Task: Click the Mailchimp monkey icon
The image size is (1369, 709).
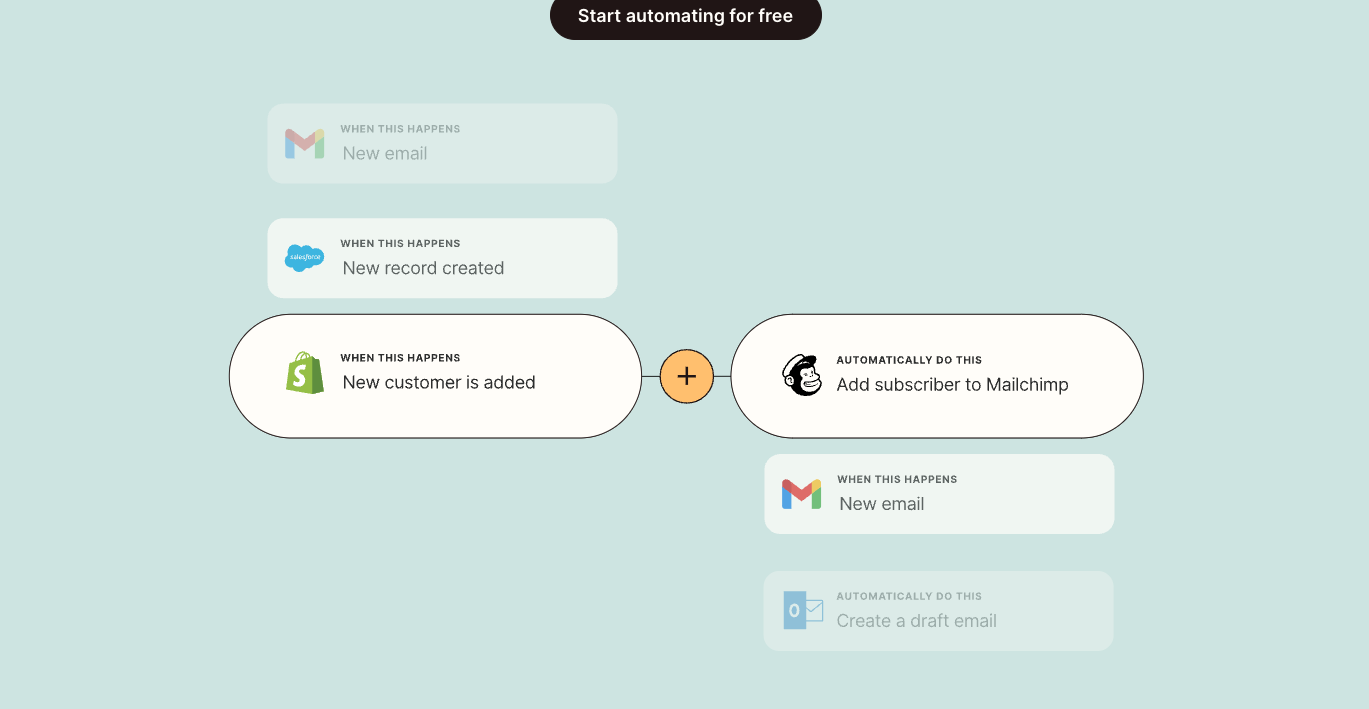Action: 801,375
